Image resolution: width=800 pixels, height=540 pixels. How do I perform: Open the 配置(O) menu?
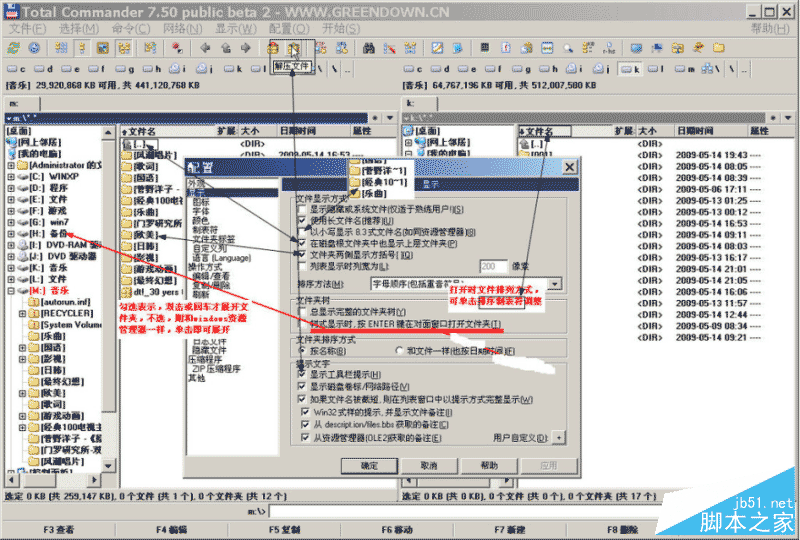point(288,28)
